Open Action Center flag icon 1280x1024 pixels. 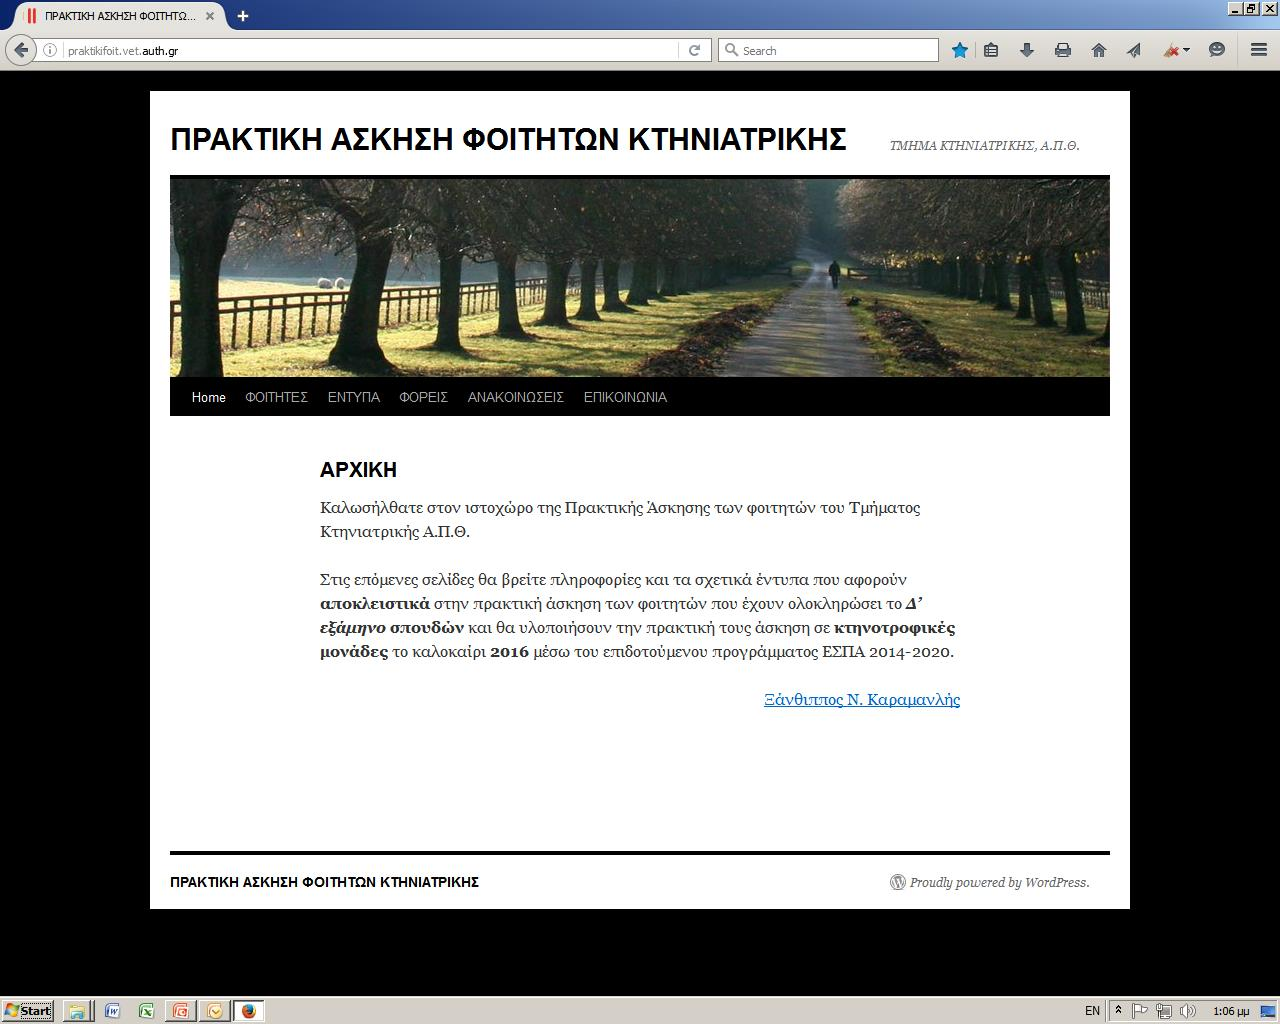click(1140, 1010)
